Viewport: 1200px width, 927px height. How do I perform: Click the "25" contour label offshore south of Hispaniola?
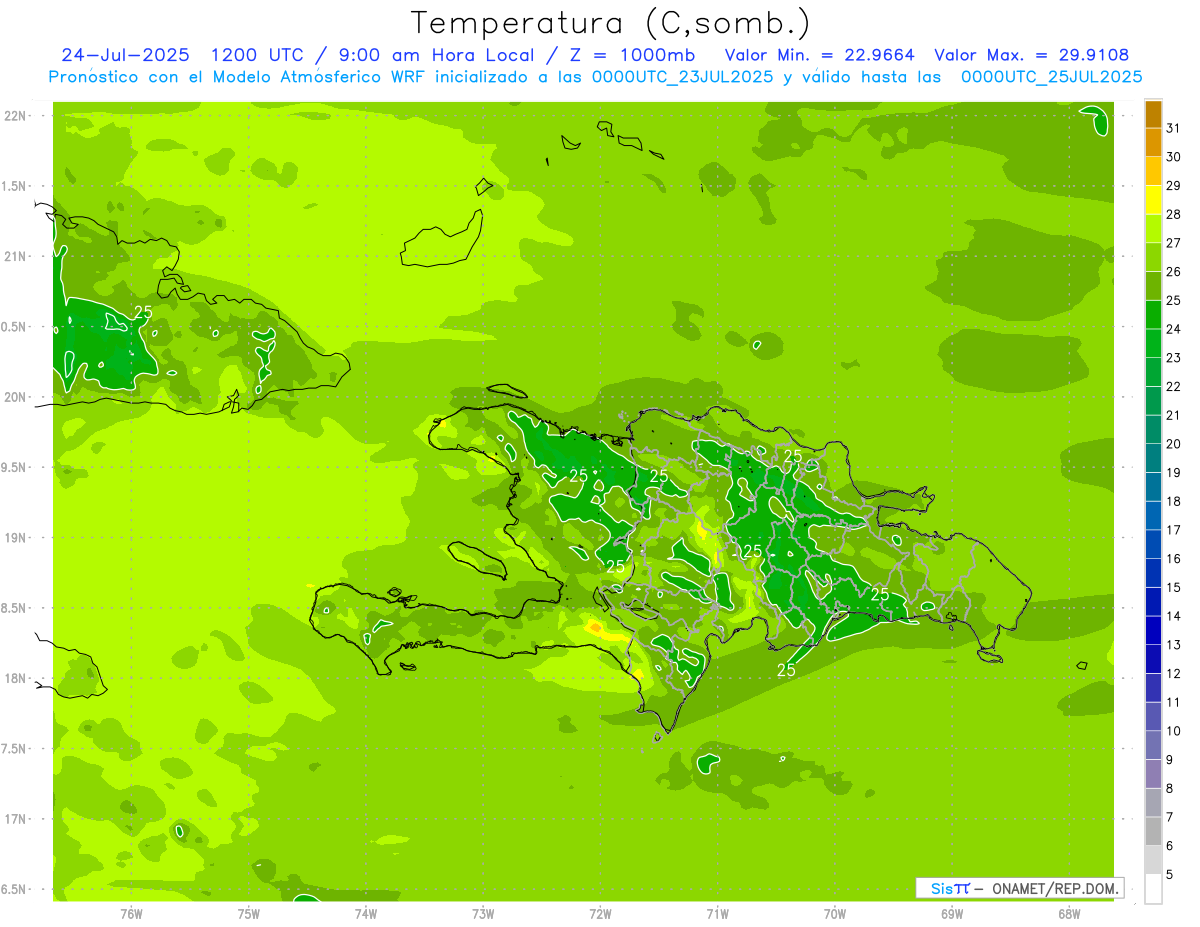click(786, 670)
